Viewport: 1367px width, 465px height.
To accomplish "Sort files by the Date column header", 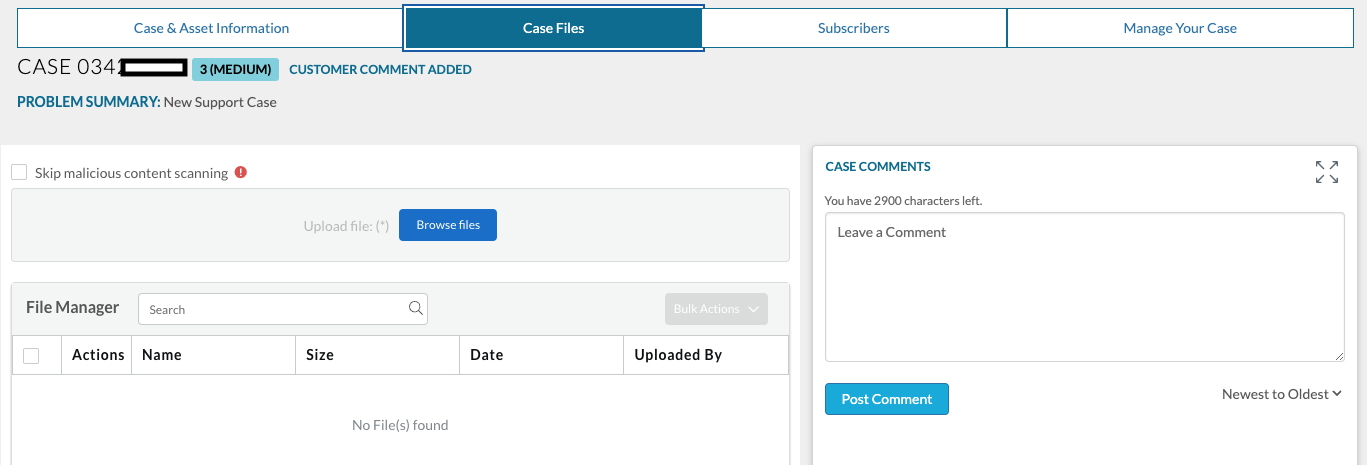I will tap(486, 355).
